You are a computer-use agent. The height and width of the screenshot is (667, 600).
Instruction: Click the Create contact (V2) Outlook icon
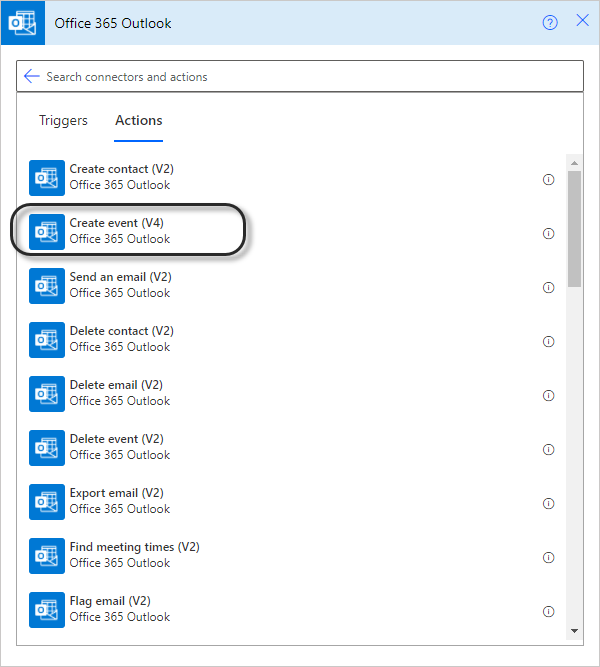[x=47, y=178]
